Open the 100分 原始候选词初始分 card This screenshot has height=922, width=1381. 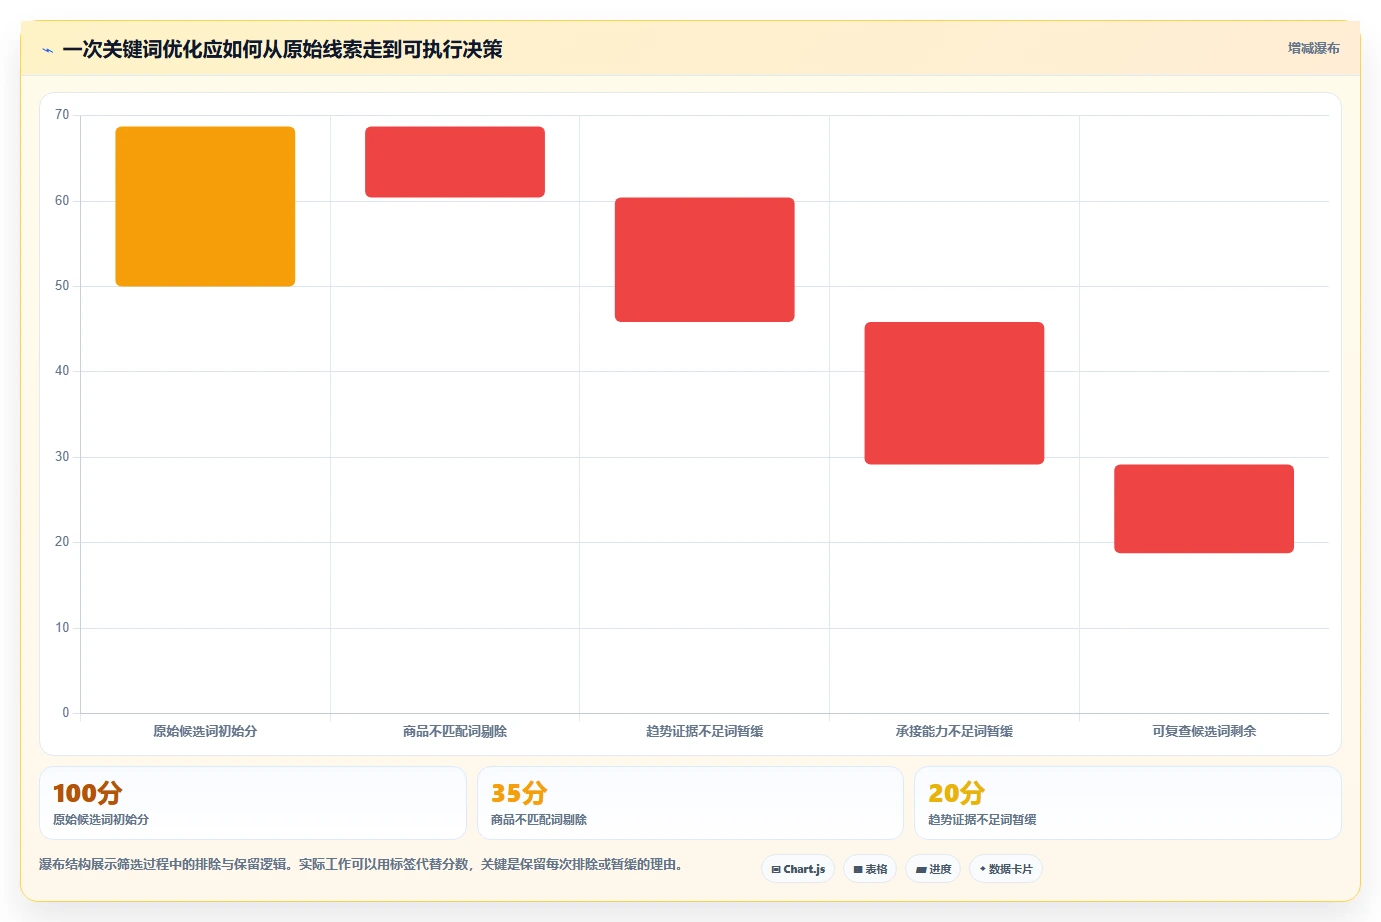(253, 803)
